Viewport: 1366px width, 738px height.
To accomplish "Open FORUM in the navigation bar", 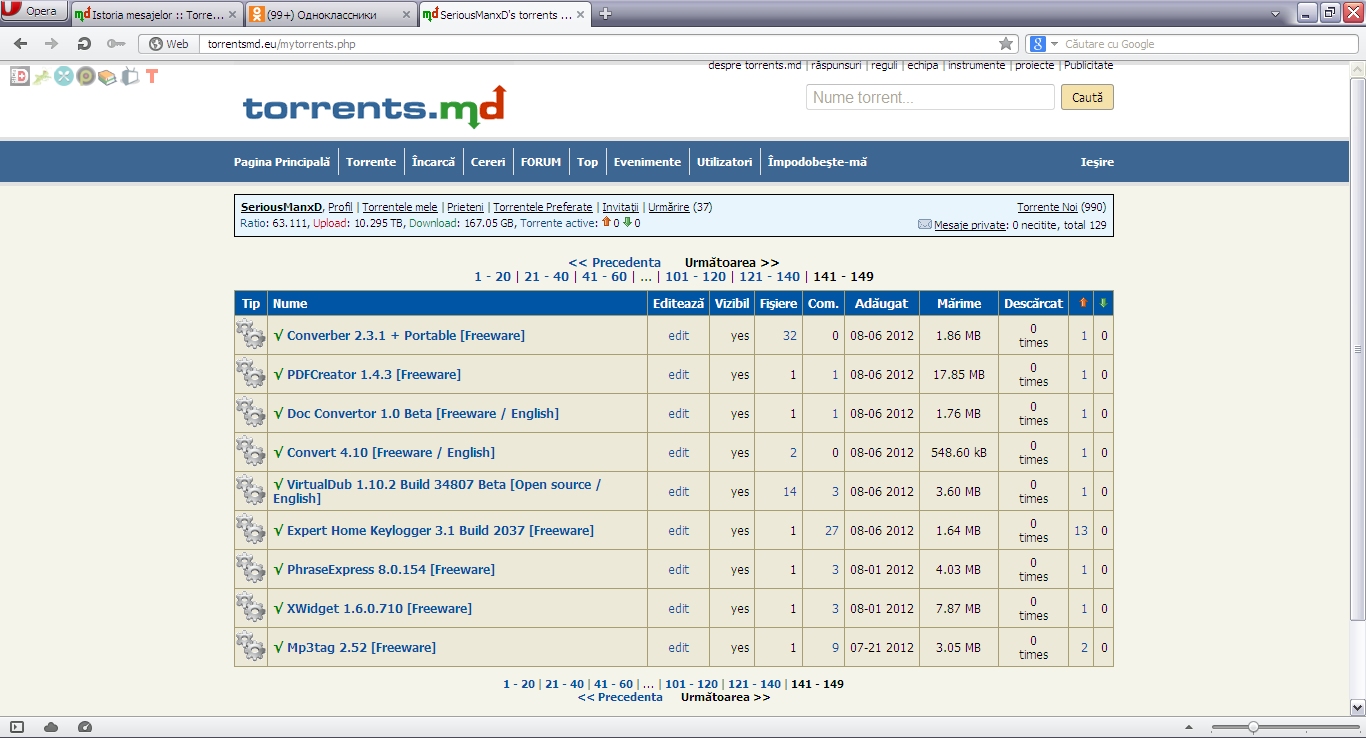I will pyautogui.click(x=541, y=162).
